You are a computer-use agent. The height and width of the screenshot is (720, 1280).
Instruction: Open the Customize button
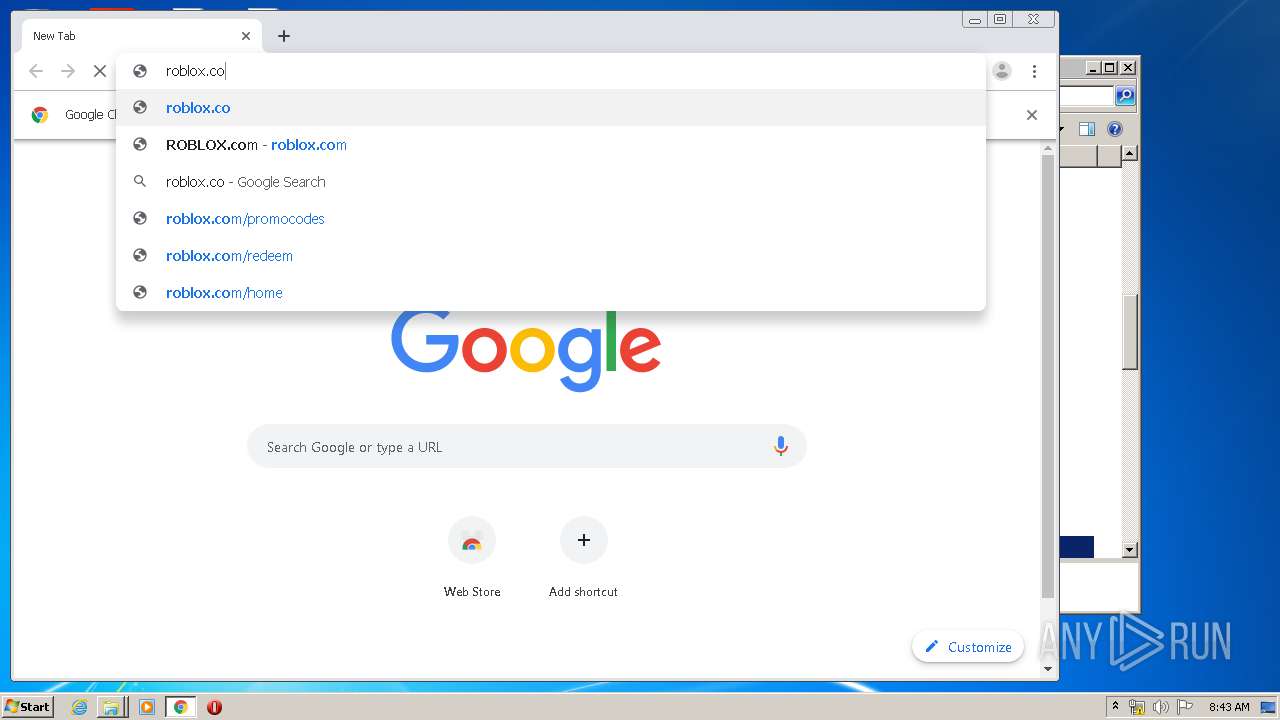coord(968,647)
